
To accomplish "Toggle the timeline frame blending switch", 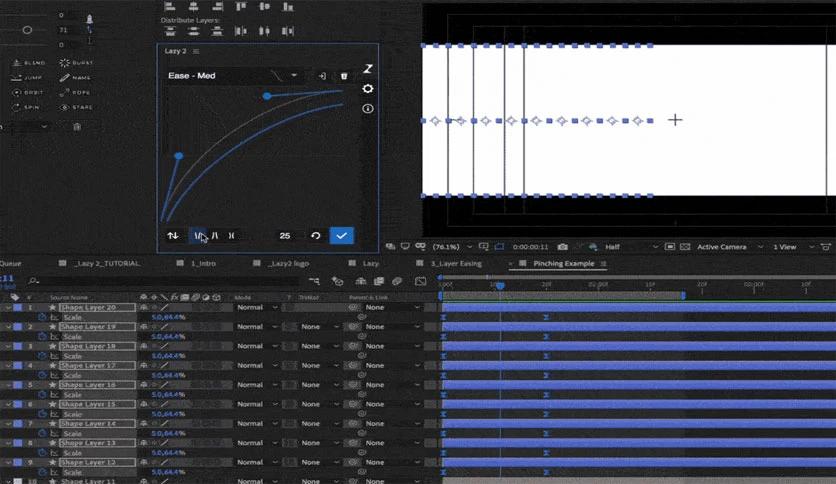I will pyautogui.click(x=379, y=281).
